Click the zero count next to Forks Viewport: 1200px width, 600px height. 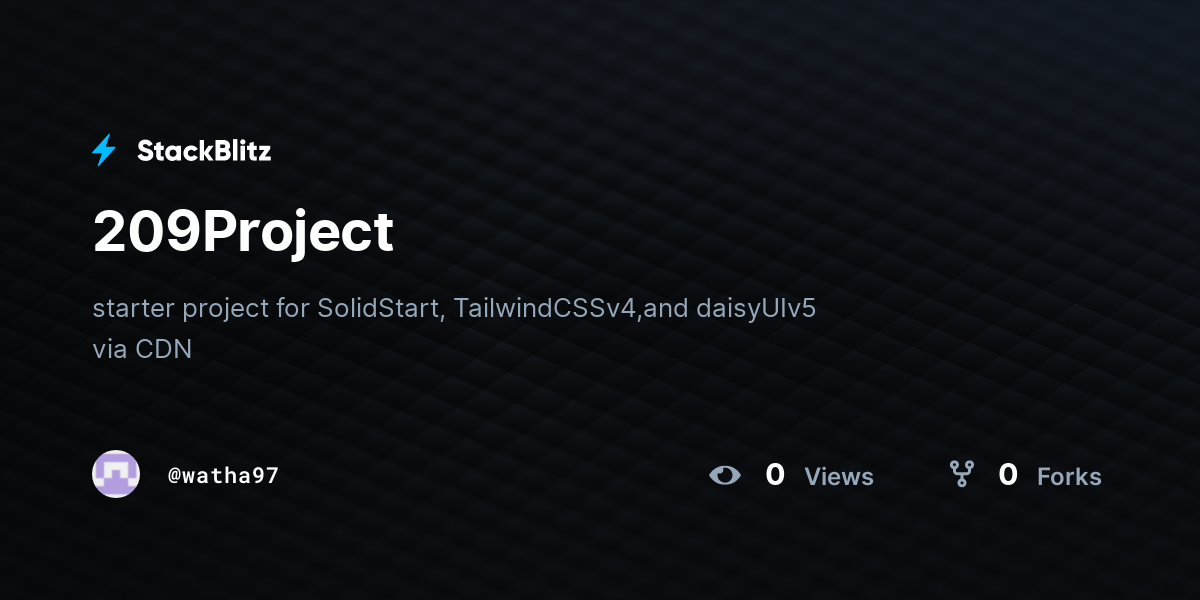point(1008,475)
